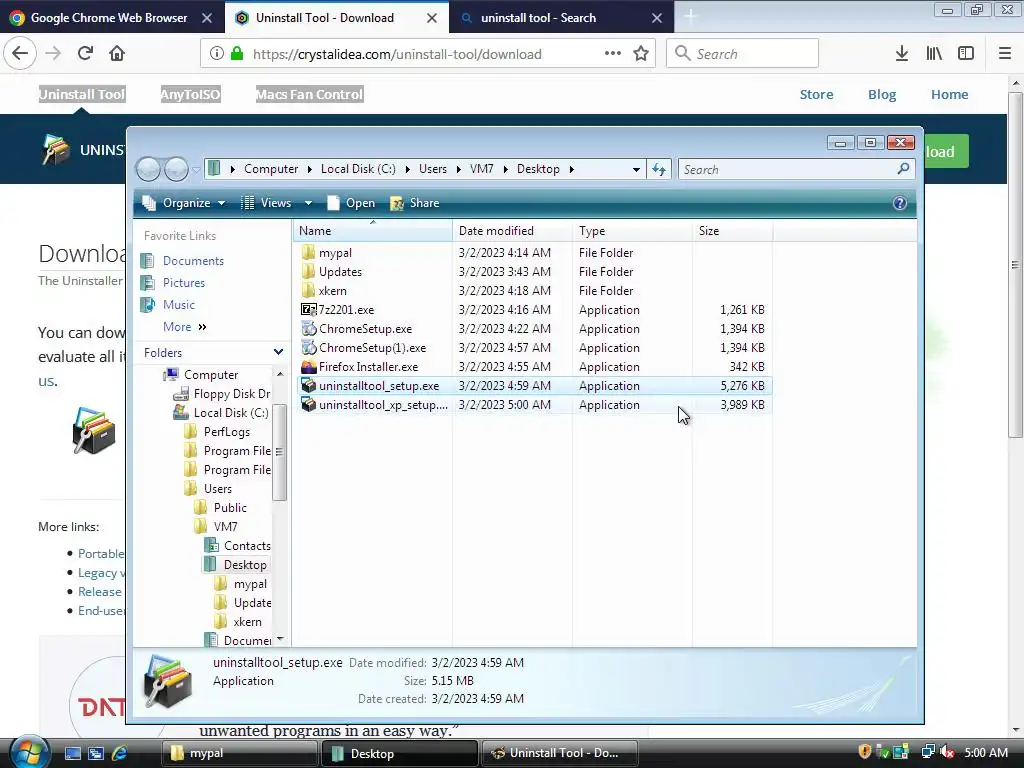The width and height of the screenshot is (1024, 768).
Task: Sort files by the Name column header
Action: pos(373,231)
